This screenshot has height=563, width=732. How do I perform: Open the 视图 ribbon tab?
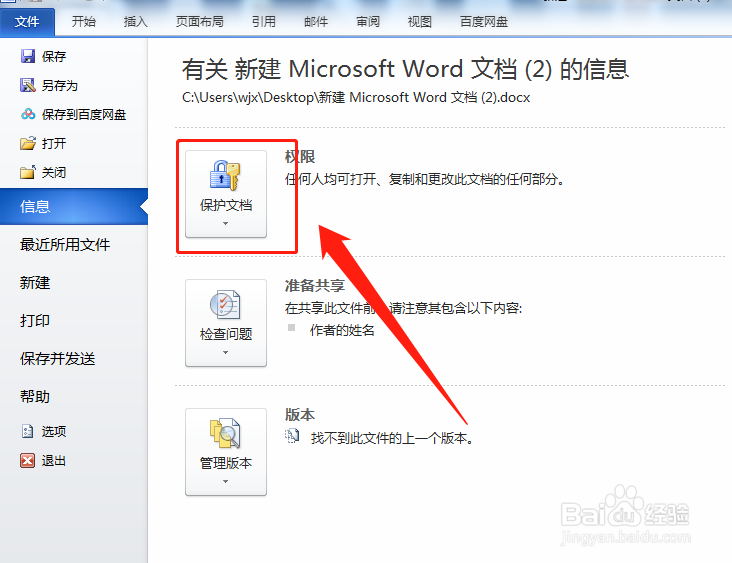pos(420,21)
